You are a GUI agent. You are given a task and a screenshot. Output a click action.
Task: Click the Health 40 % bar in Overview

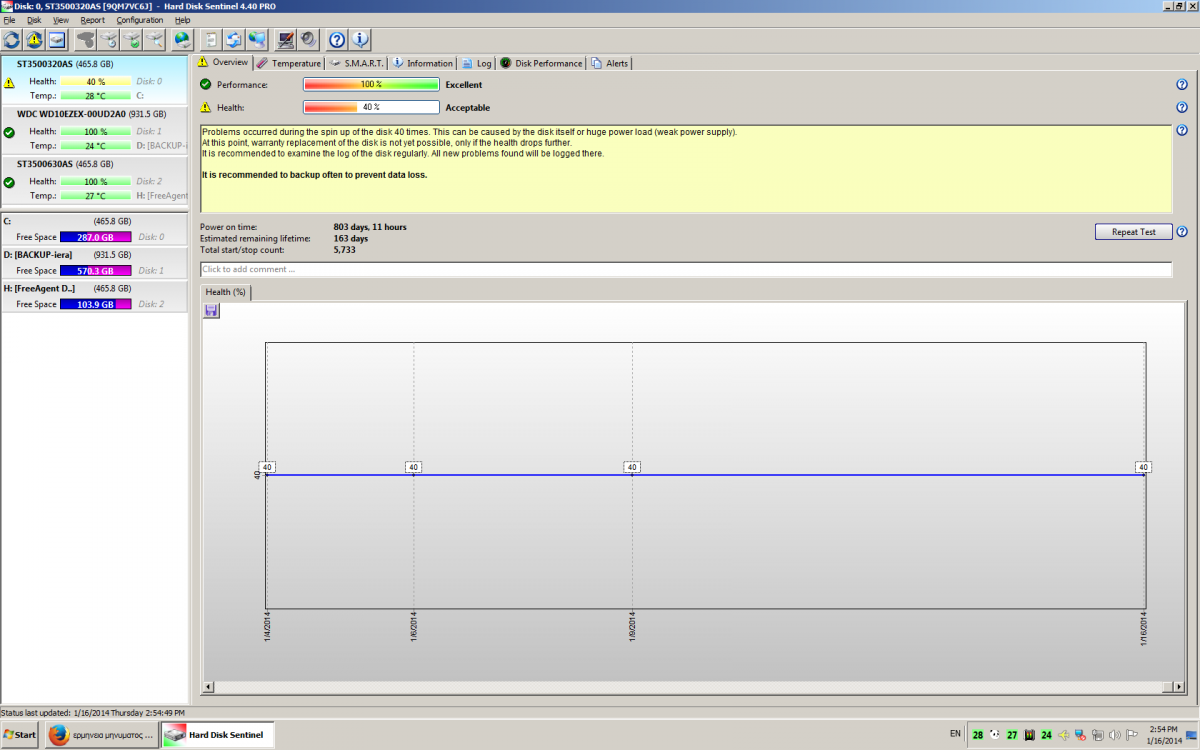[x=371, y=107]
